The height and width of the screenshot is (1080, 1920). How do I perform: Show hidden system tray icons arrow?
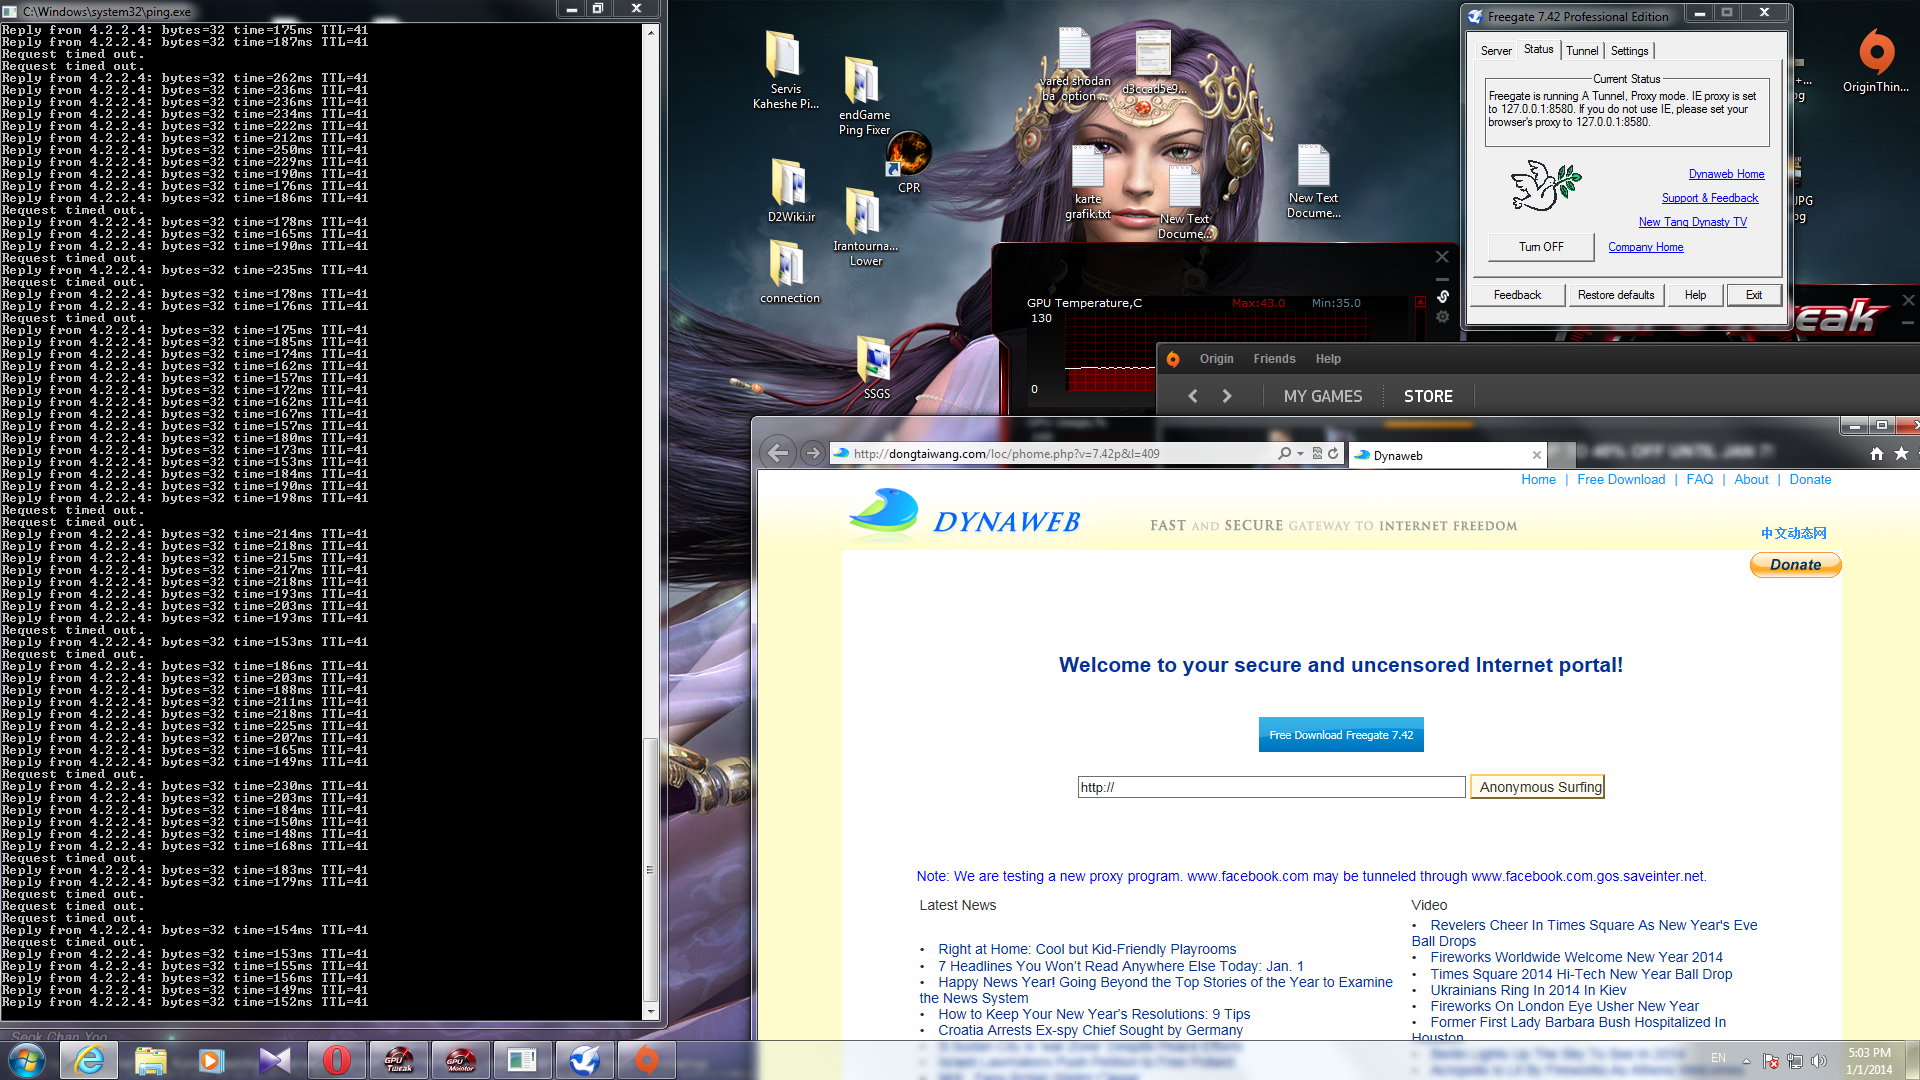[1746, 1061]
